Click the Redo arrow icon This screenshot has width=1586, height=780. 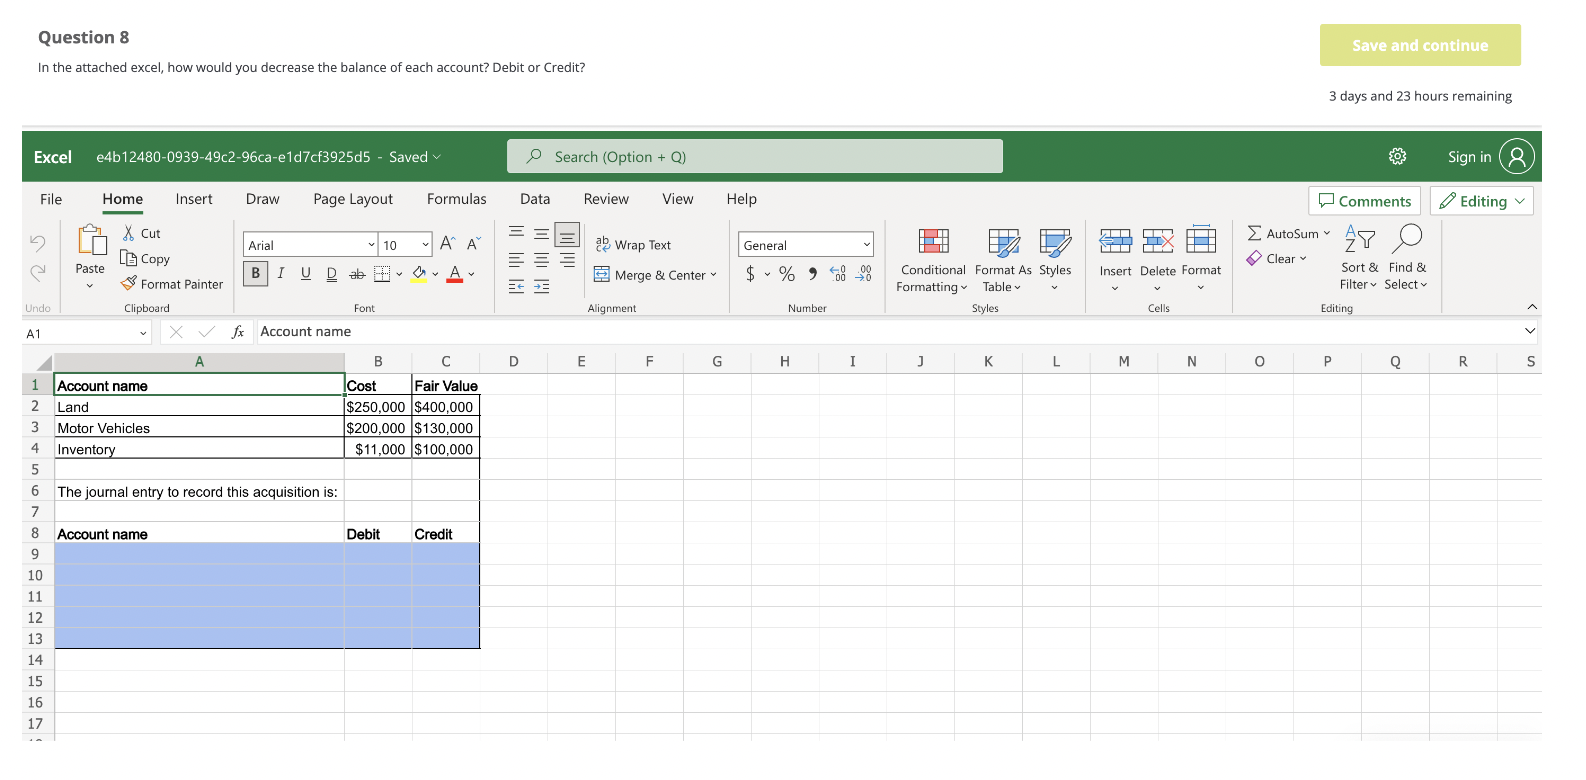(x=38, y=272)
